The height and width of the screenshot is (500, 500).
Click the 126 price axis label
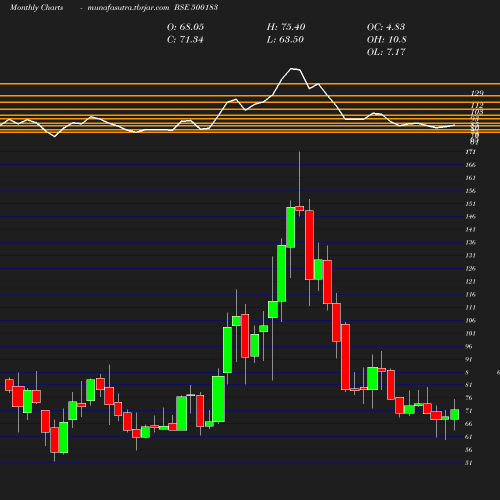[x=470, y=268]
